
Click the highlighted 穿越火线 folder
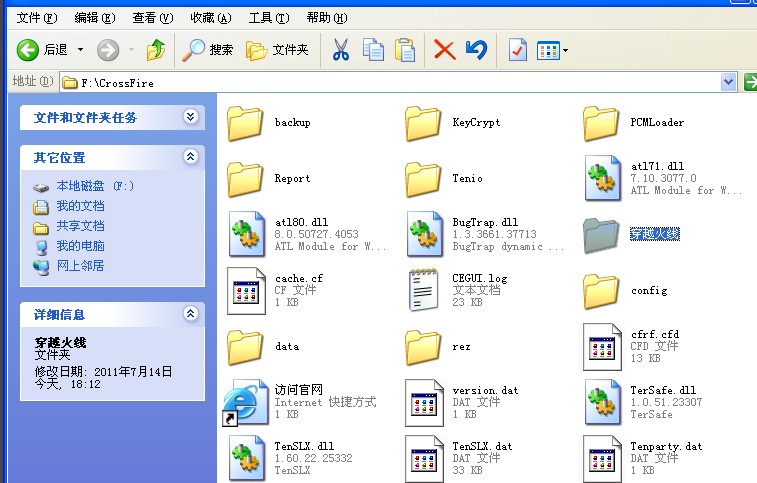[631, 235]
